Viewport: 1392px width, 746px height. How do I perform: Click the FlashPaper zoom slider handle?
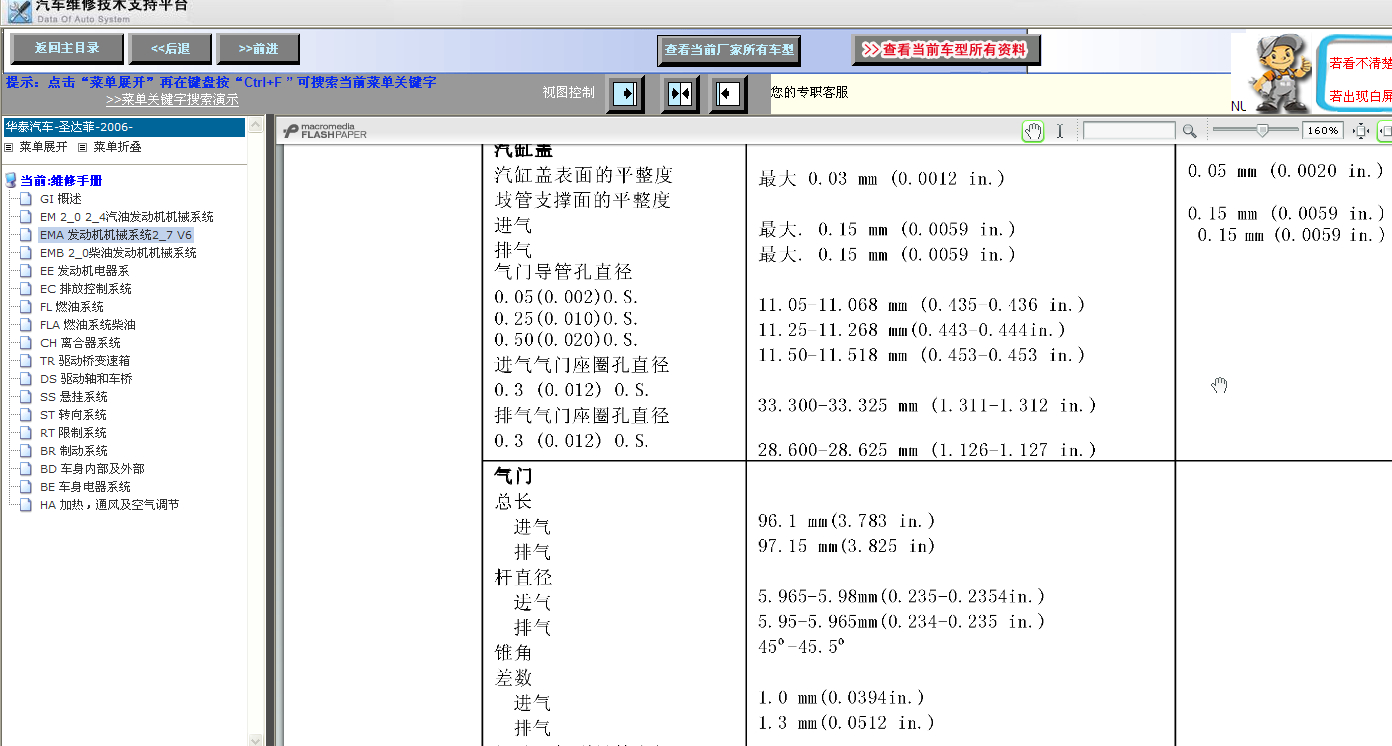pos(1263,131)
